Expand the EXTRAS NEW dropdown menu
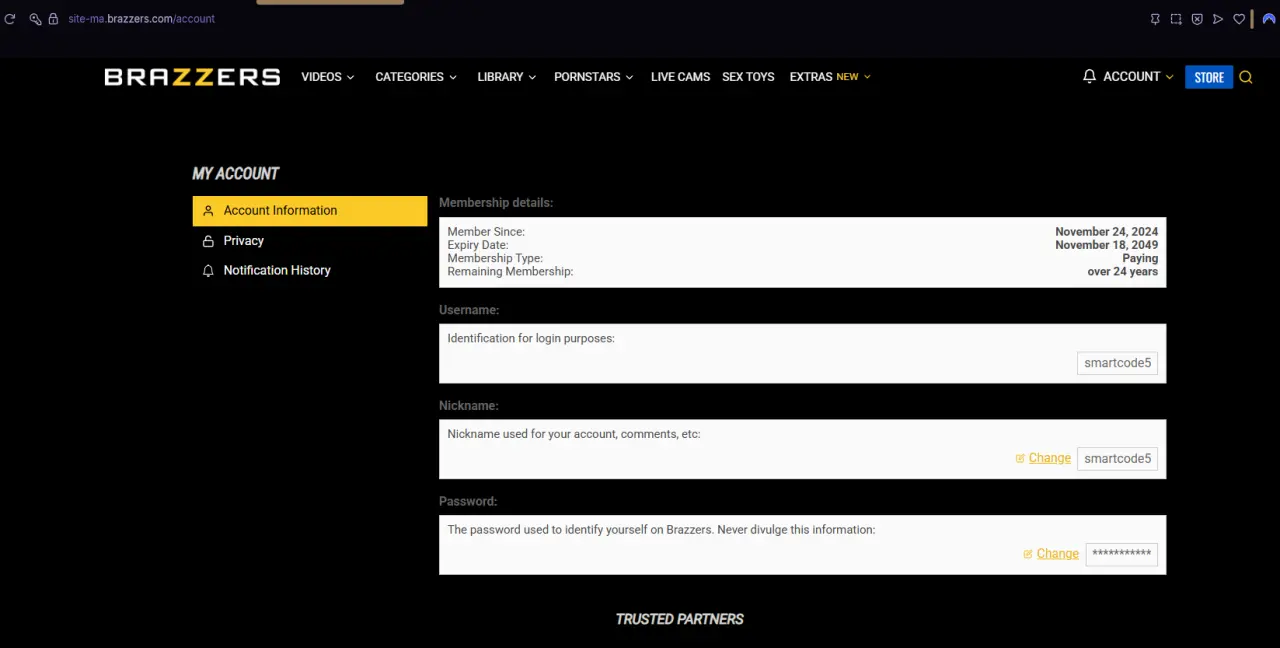 click(830, 77)
